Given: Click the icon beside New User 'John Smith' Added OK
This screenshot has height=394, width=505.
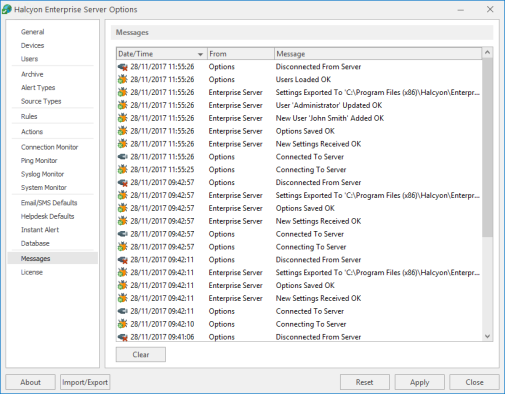Looking at the screenshot, I should (x=123, y=118).
